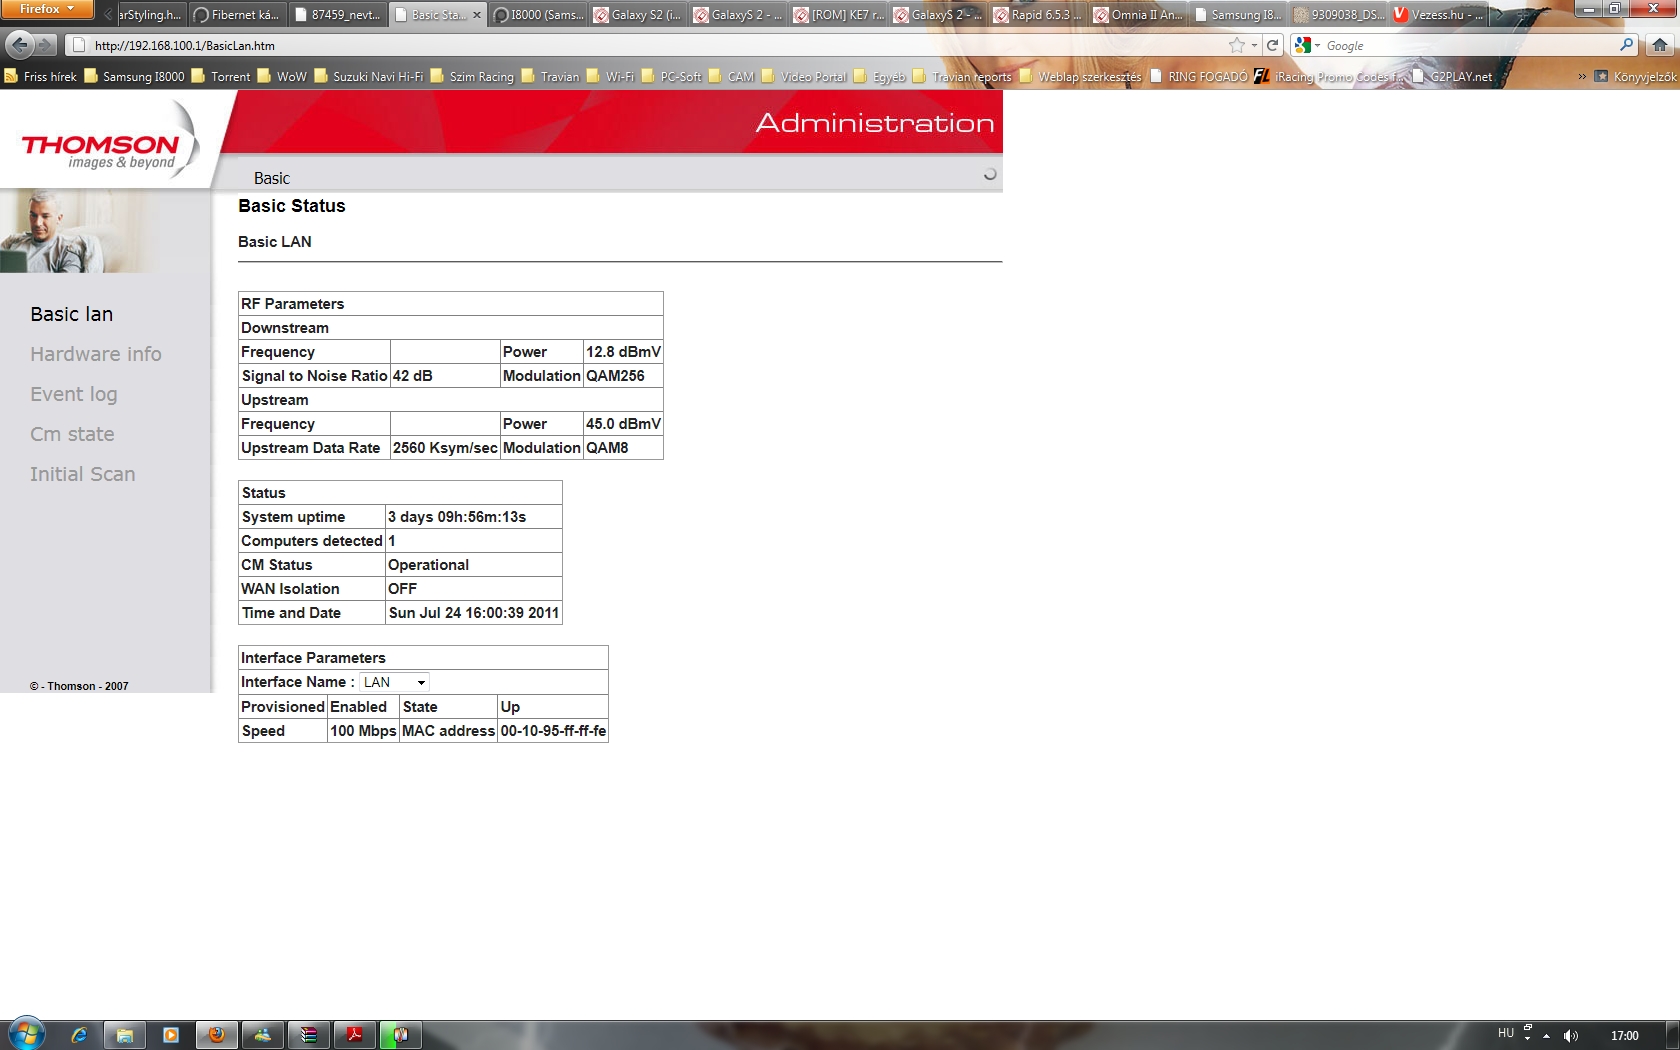The height and width of the screenshot is (1050, 1680).
Task: Click the Show desktop button
Action: (1673, 1035)
